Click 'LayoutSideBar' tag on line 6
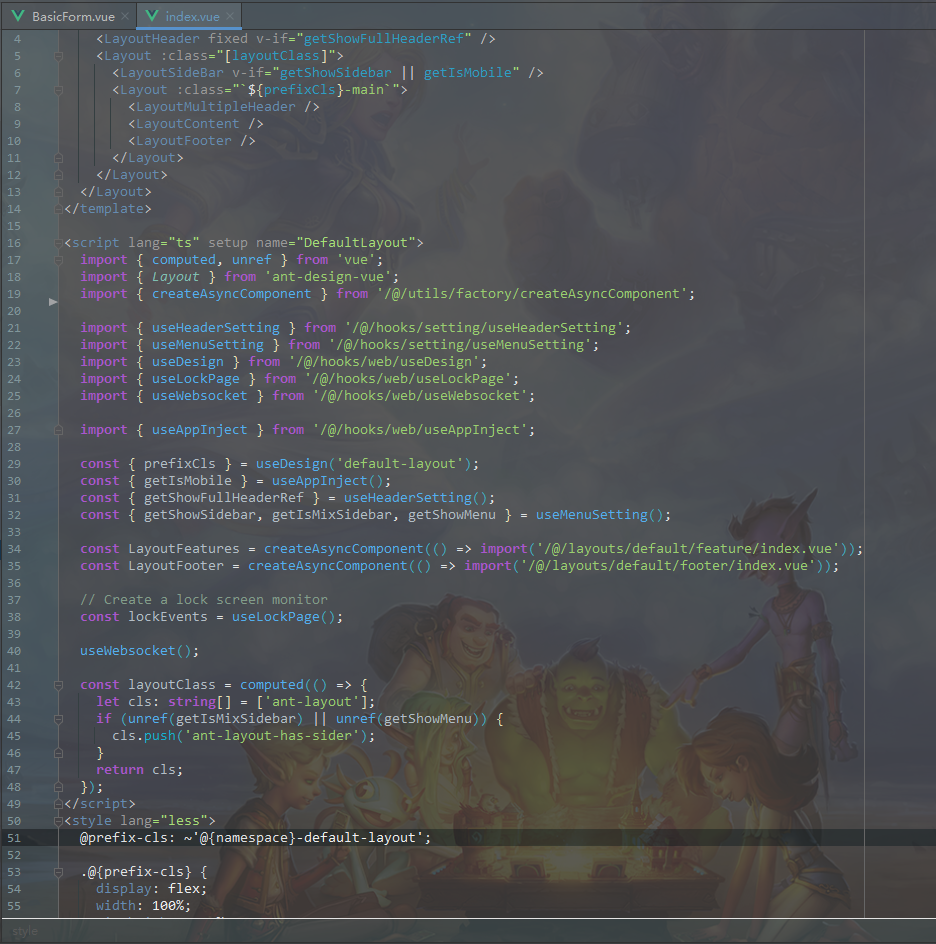Screen dimensions: 936x944 [172, 73]
